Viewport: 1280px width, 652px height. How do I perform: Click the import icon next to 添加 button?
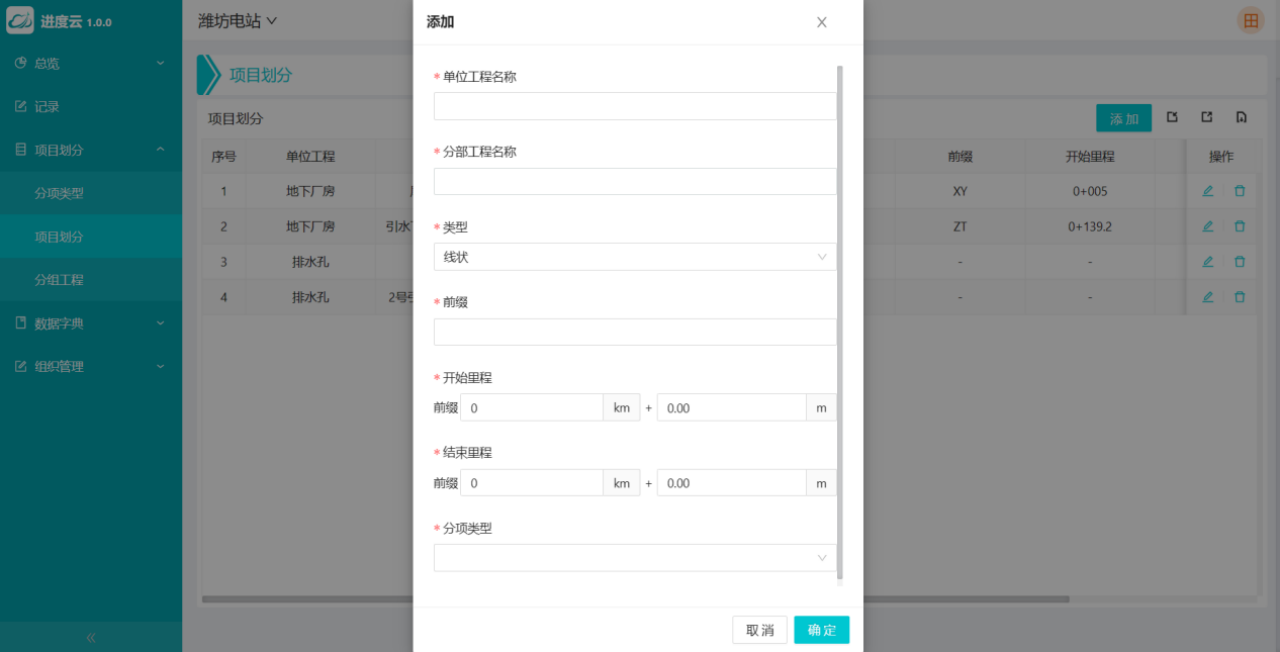pyautogui.click(x=1172, y=118)
